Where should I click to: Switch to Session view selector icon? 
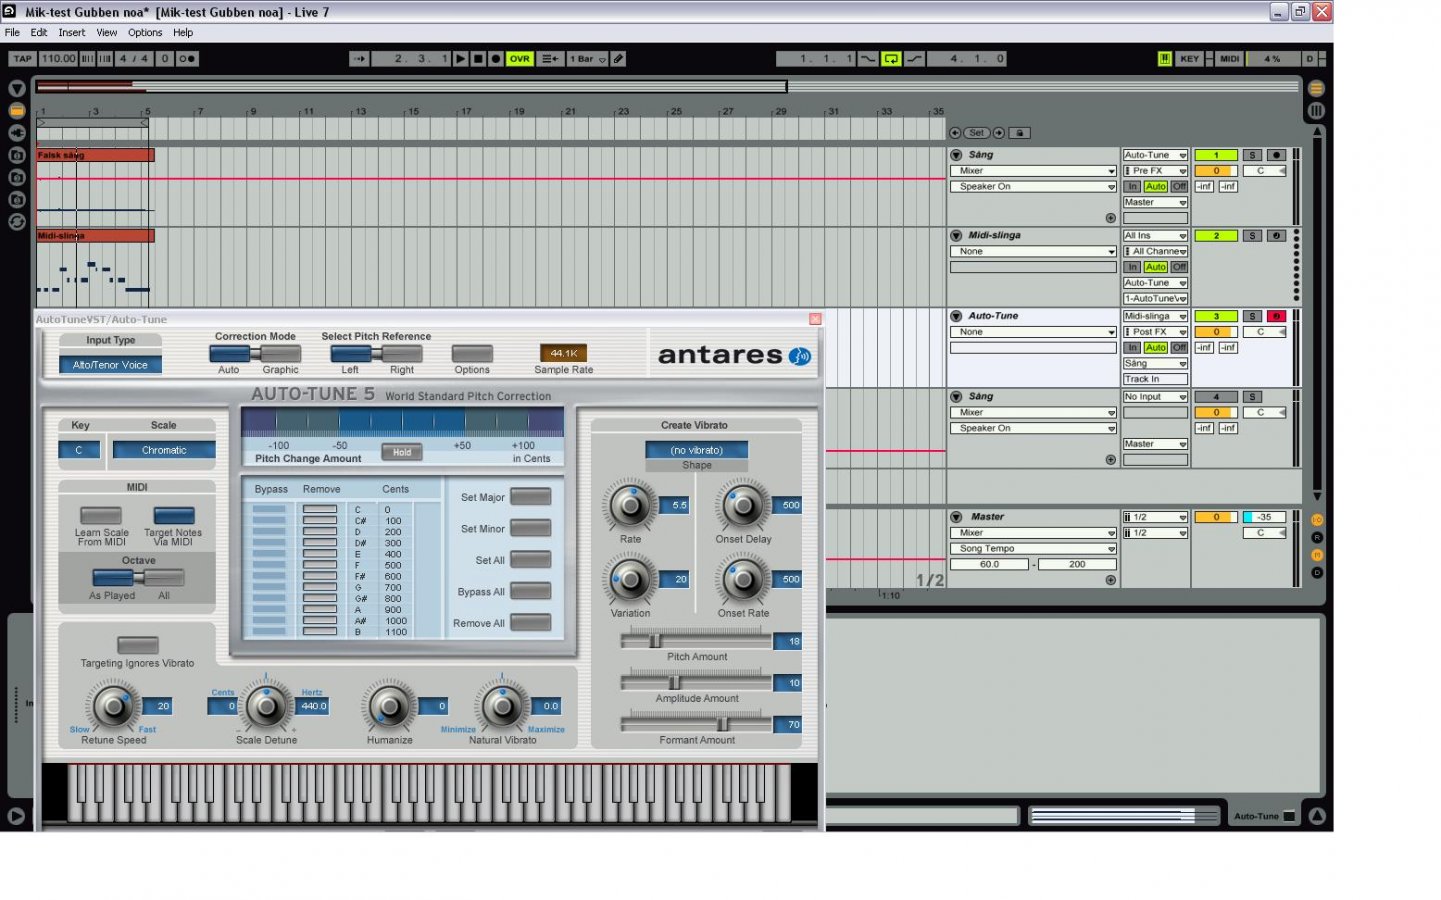[1316, 111]
